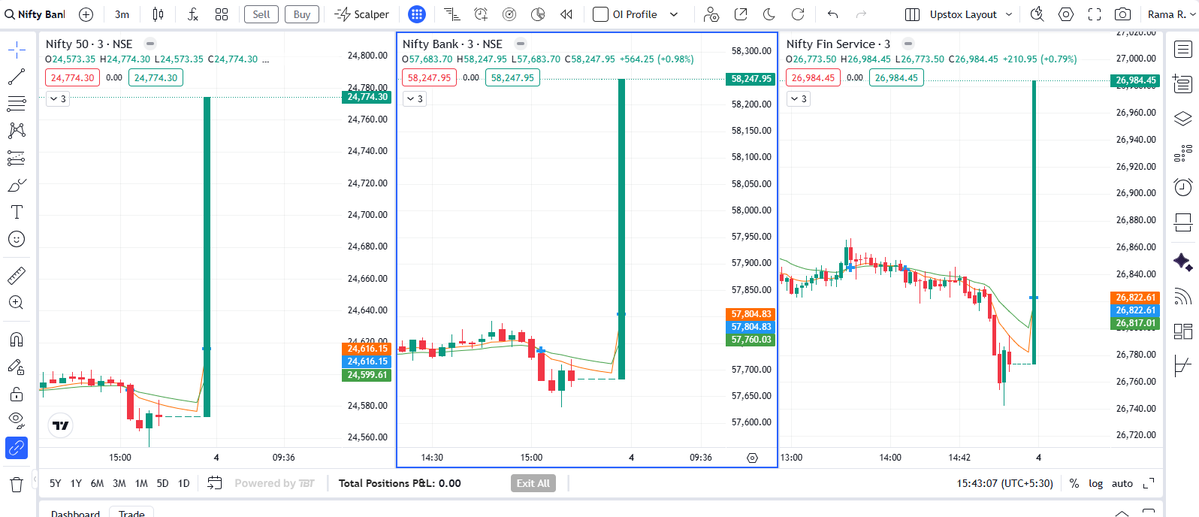The image size is (1199, 517).
Task: Add symbol with the plus circle icon
Action: point(86,14)
